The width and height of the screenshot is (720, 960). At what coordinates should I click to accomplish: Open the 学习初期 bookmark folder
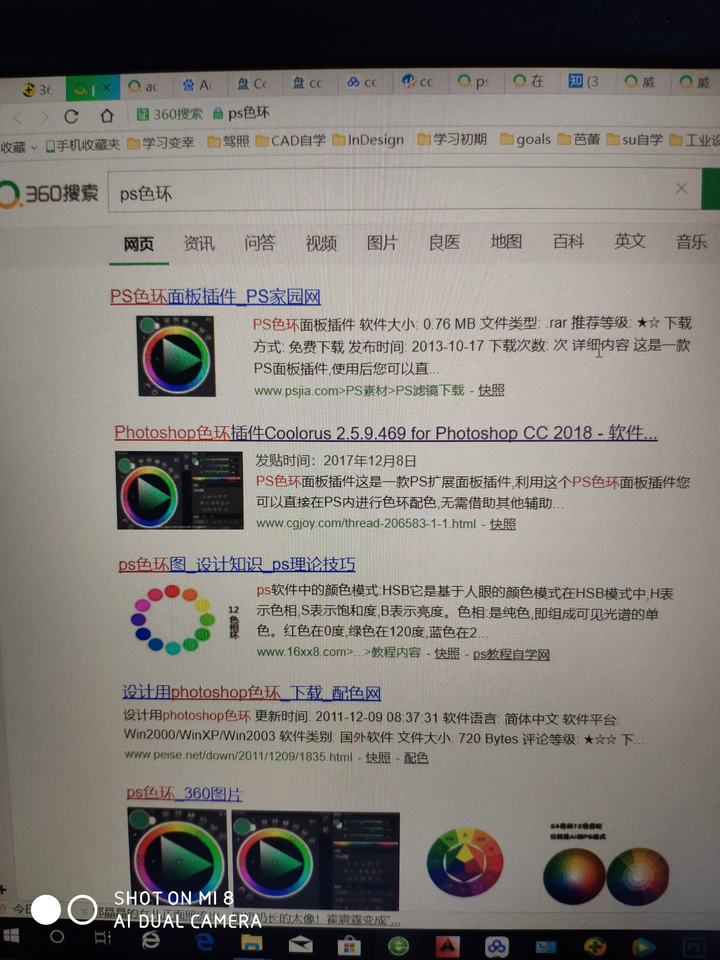(x=452, y=139)
